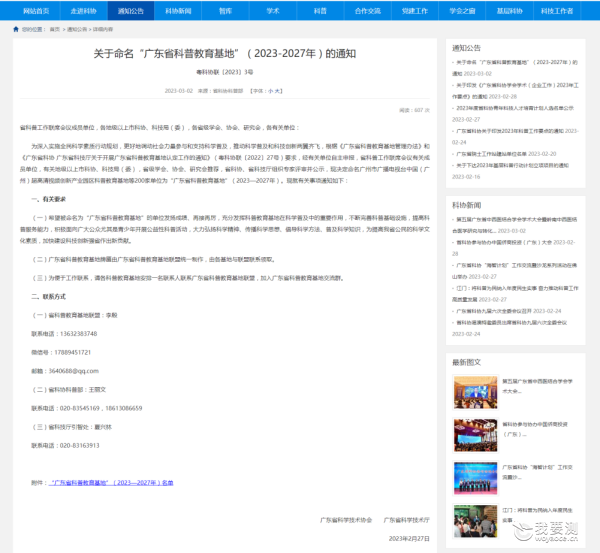Click the closing date 2023年2月27日

409,538
